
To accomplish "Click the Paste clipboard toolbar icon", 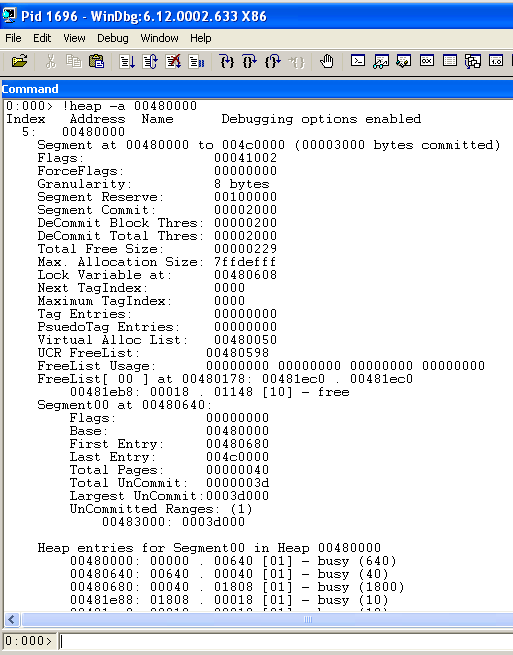I will 97,61.
